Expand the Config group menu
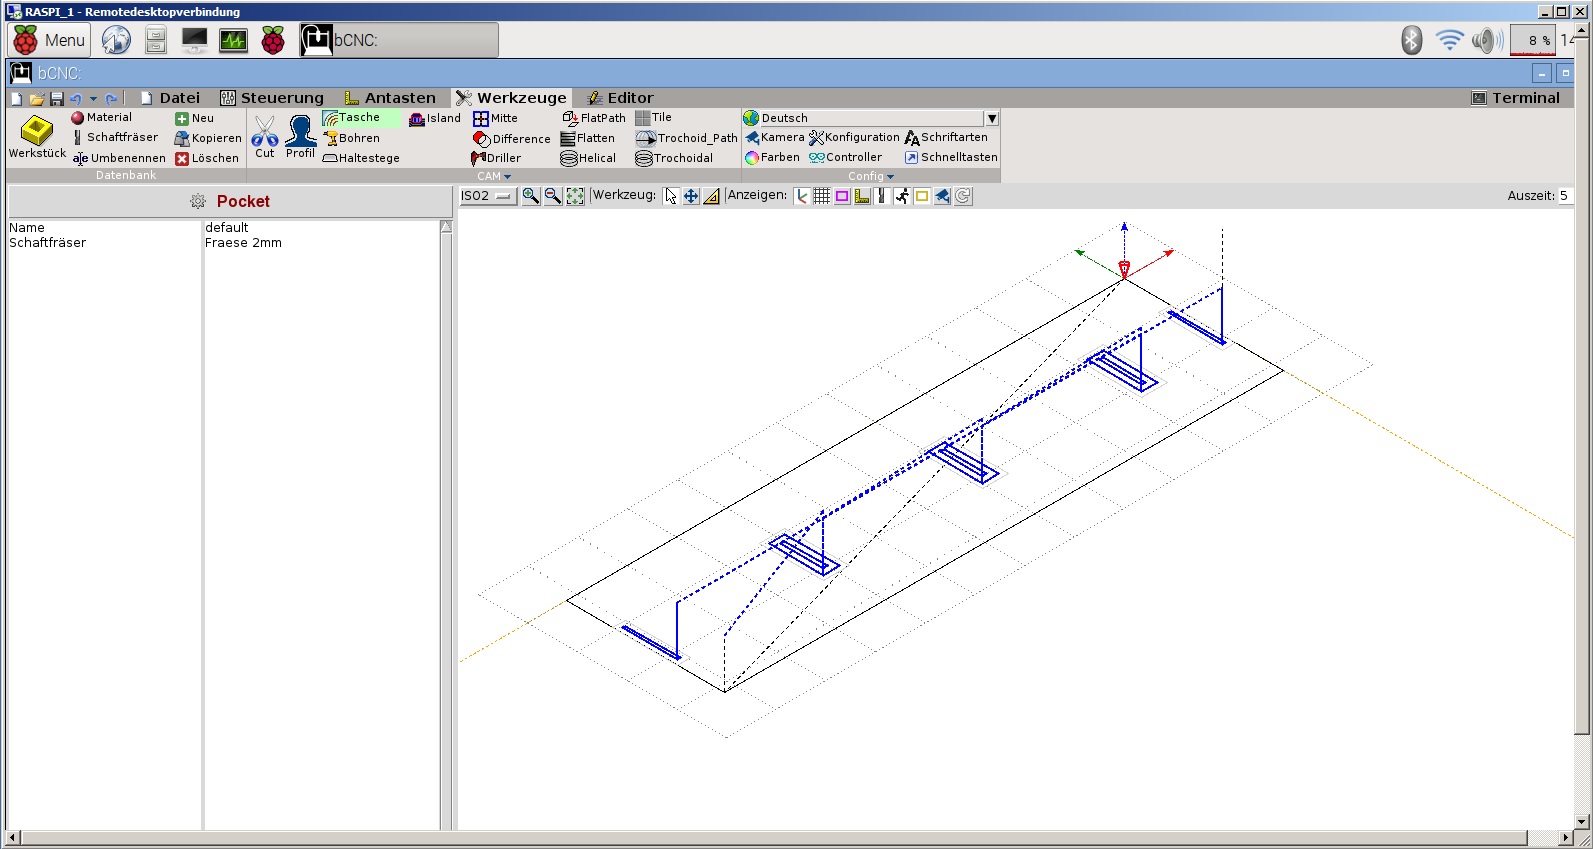Screen dimensions: 1593x849 871,176
